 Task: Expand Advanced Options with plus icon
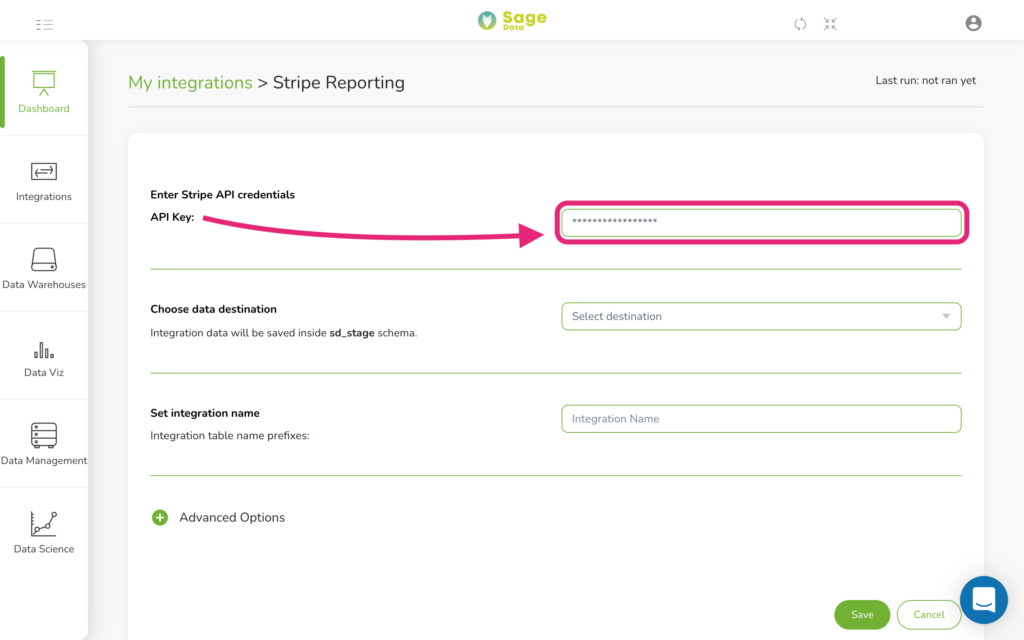(x=160, y=517)
